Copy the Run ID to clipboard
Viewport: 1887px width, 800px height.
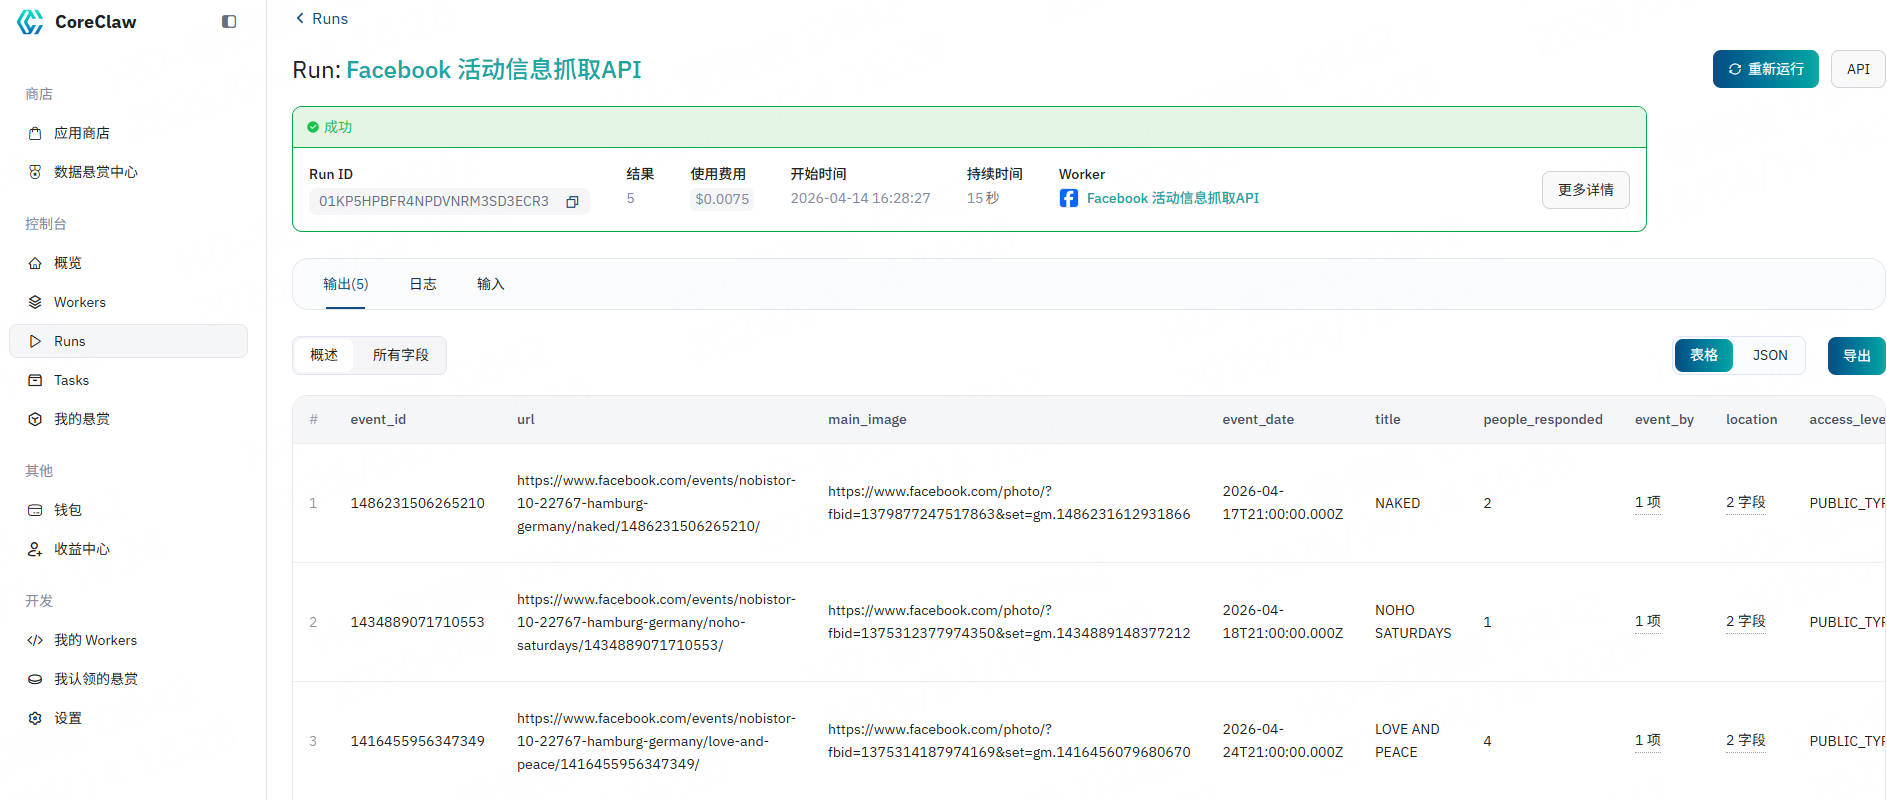coord(572,202)
